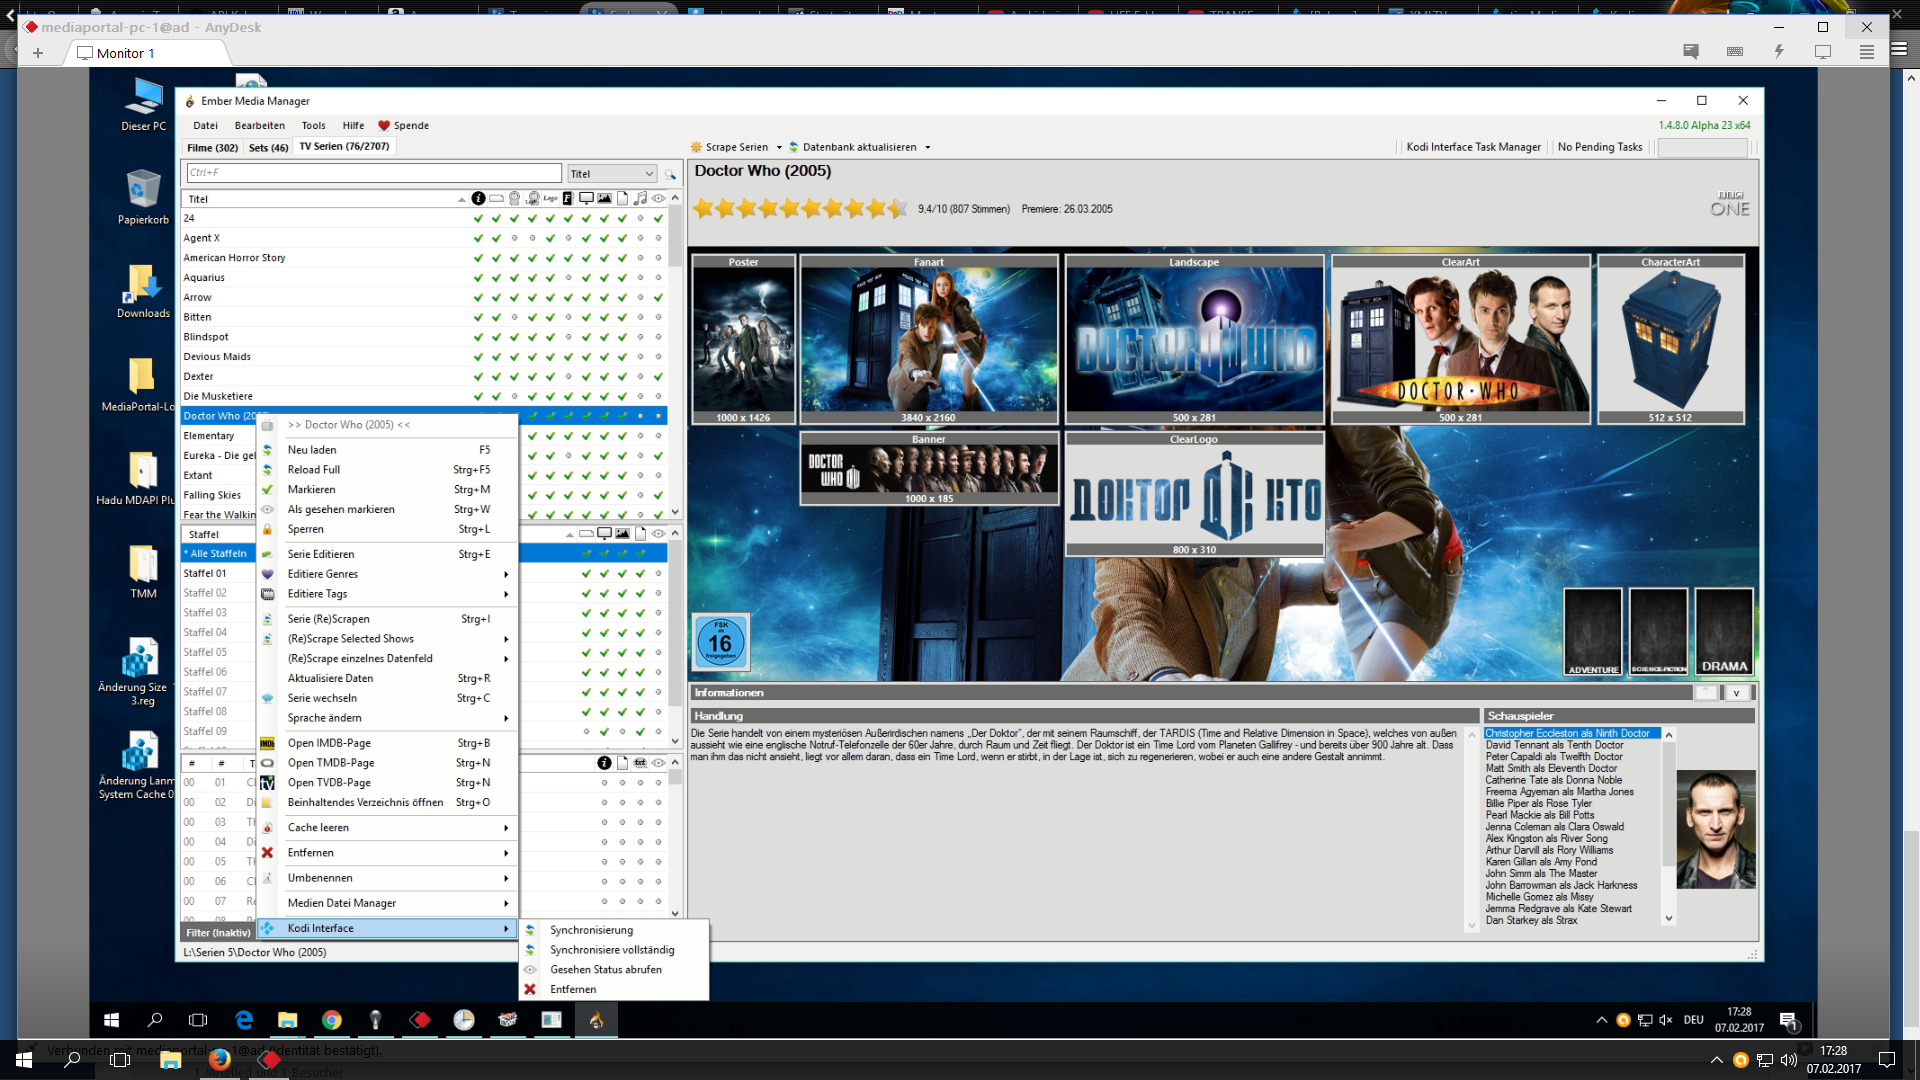The height and width of the screenshot is (1080, 1920).
Task: Click the Informationen panel collapse v button
Action: coord(1737,693)
